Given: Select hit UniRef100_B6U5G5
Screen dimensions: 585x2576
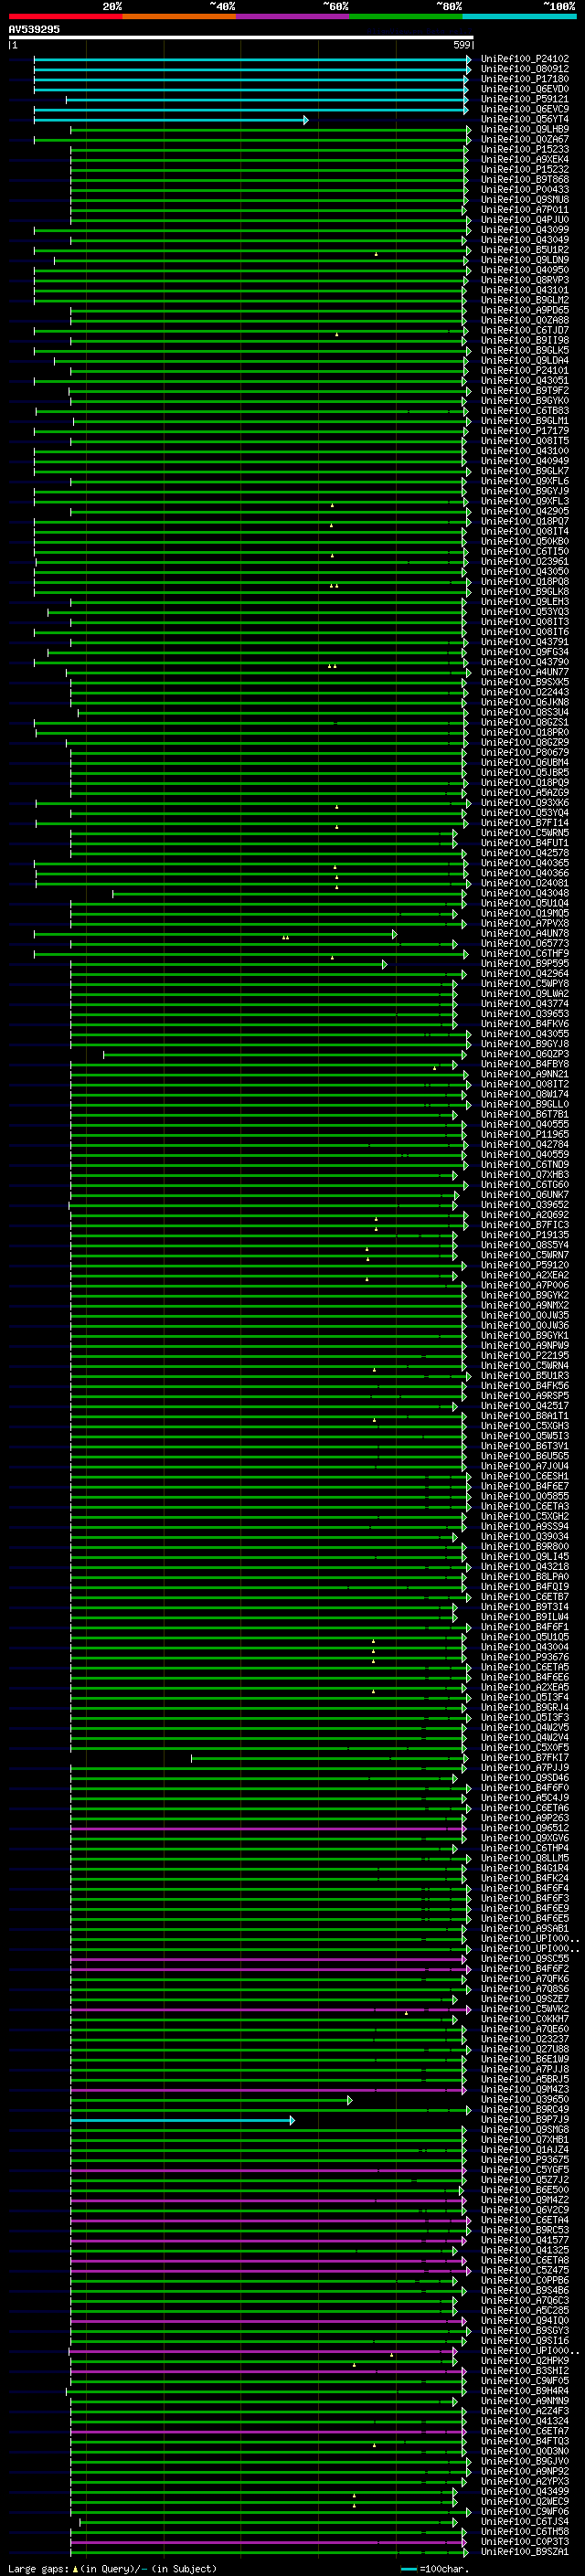Looking at the screenshot, I should pos(525,1456).
